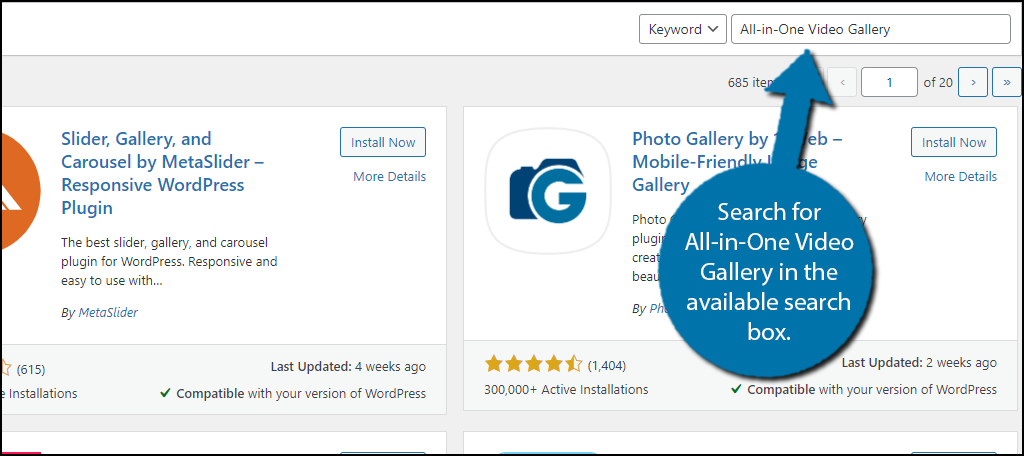Image resolution: width=1024 pixels, height=456 pixels.
Task: Open More Details for Photo Gallery plugin
Action: [961, 176]
